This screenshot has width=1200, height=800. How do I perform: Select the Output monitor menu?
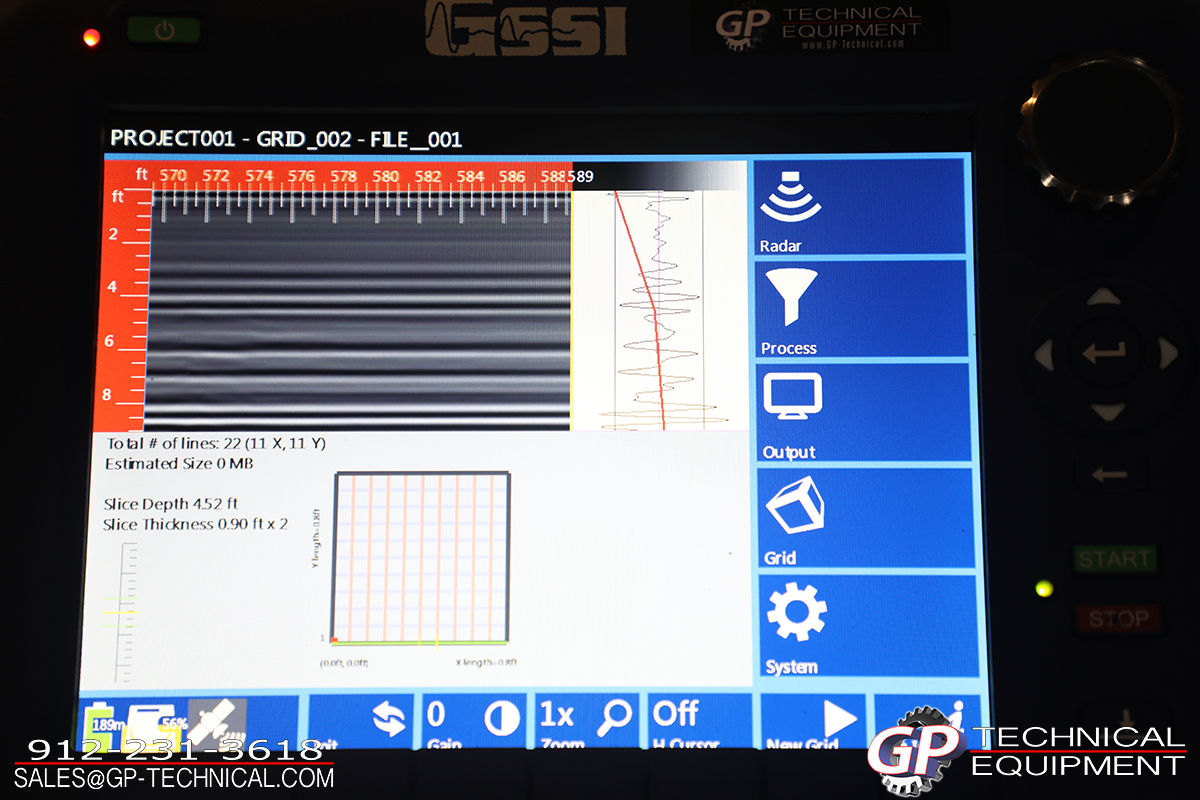coord(860,414)
